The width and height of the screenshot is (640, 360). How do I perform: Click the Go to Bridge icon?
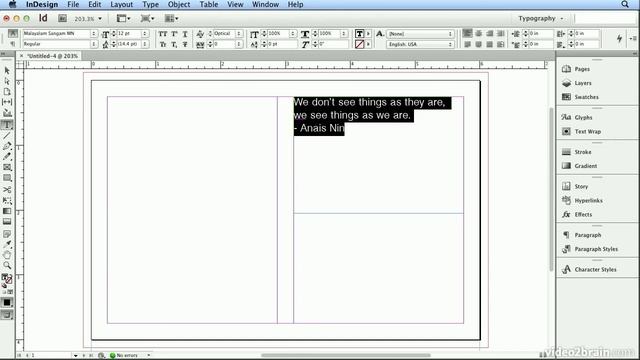click(x=62, y=18)
